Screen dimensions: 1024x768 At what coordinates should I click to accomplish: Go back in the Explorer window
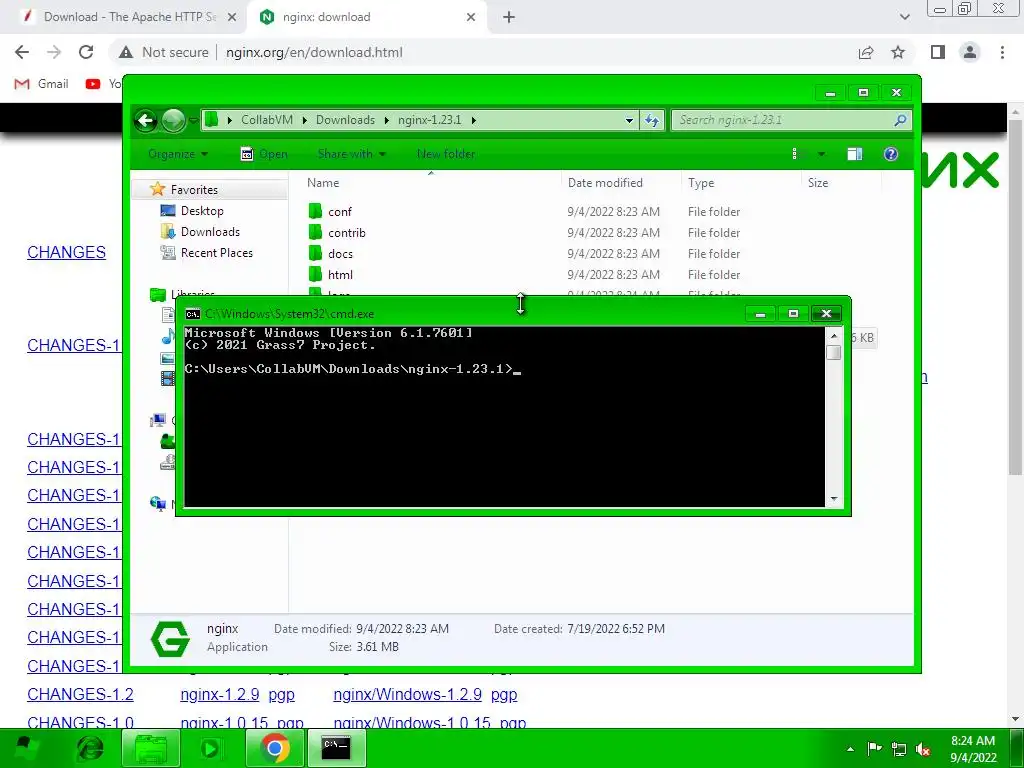pyautogui.click(x=146, y=120)
